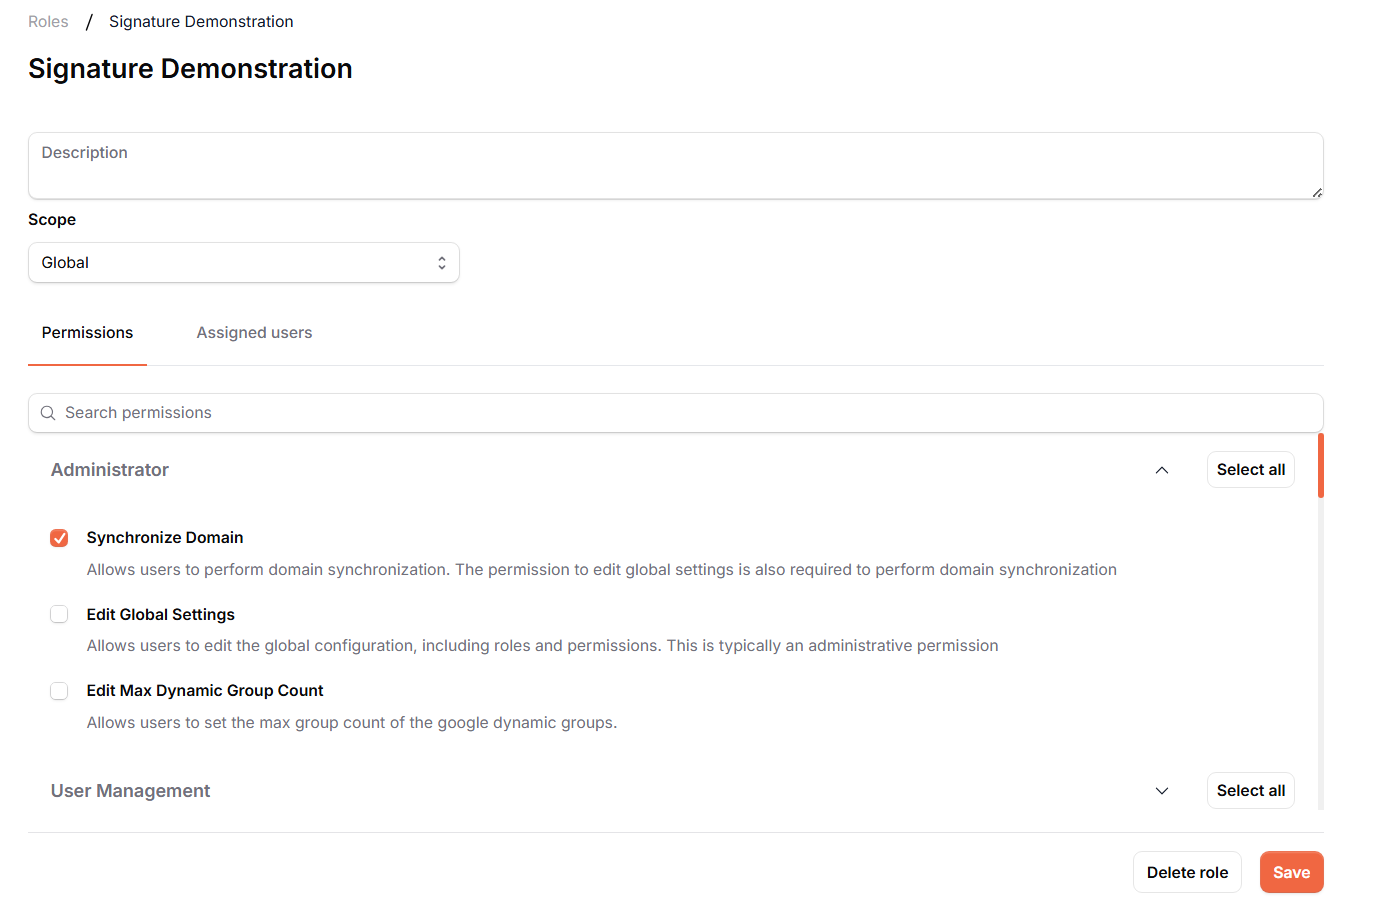Expand the User Management section chevron
1382x897 pixels.
pos(1162,791)
